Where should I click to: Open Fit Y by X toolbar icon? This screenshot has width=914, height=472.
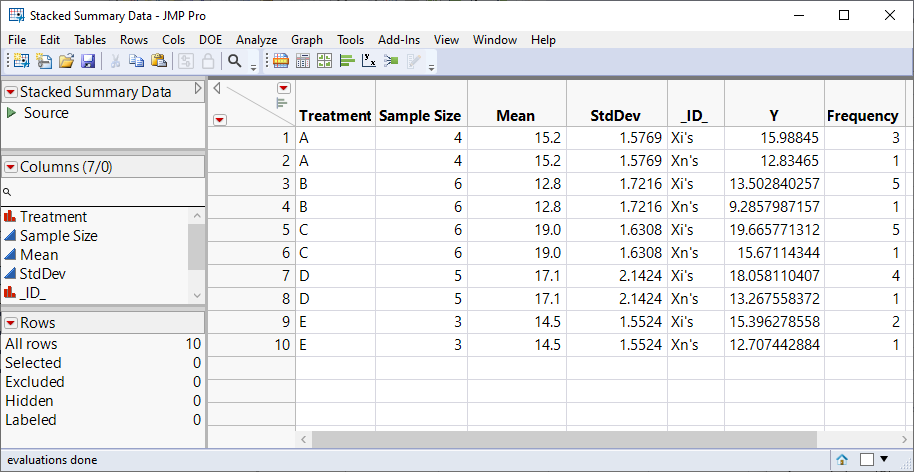tap(369, 61)
